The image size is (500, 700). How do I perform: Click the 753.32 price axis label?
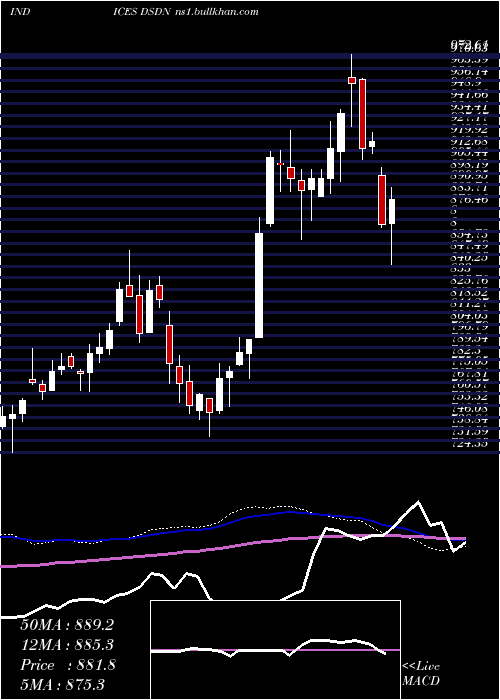coord(469,397)
